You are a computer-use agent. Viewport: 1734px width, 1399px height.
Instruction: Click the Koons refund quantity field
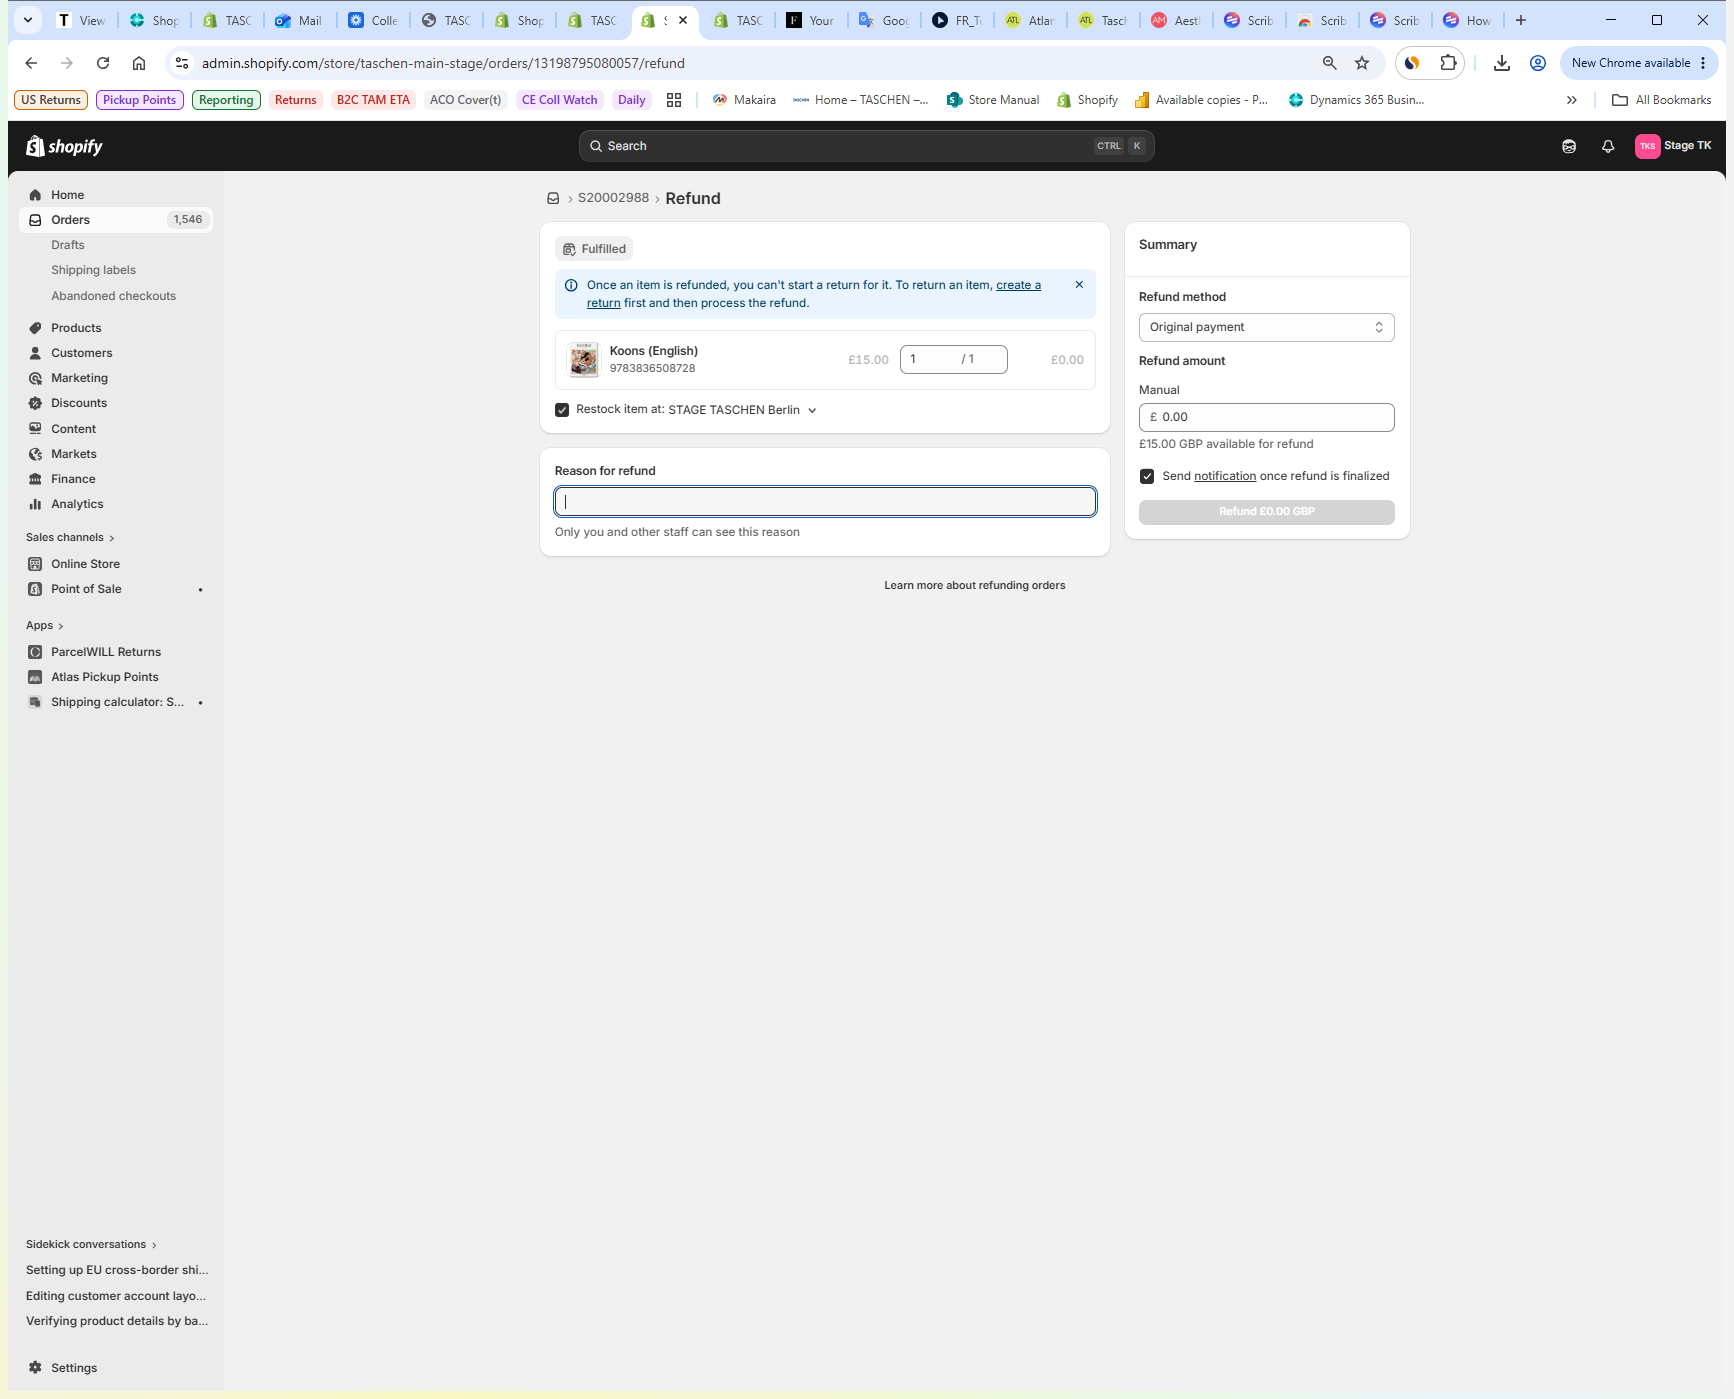[953, 359]
